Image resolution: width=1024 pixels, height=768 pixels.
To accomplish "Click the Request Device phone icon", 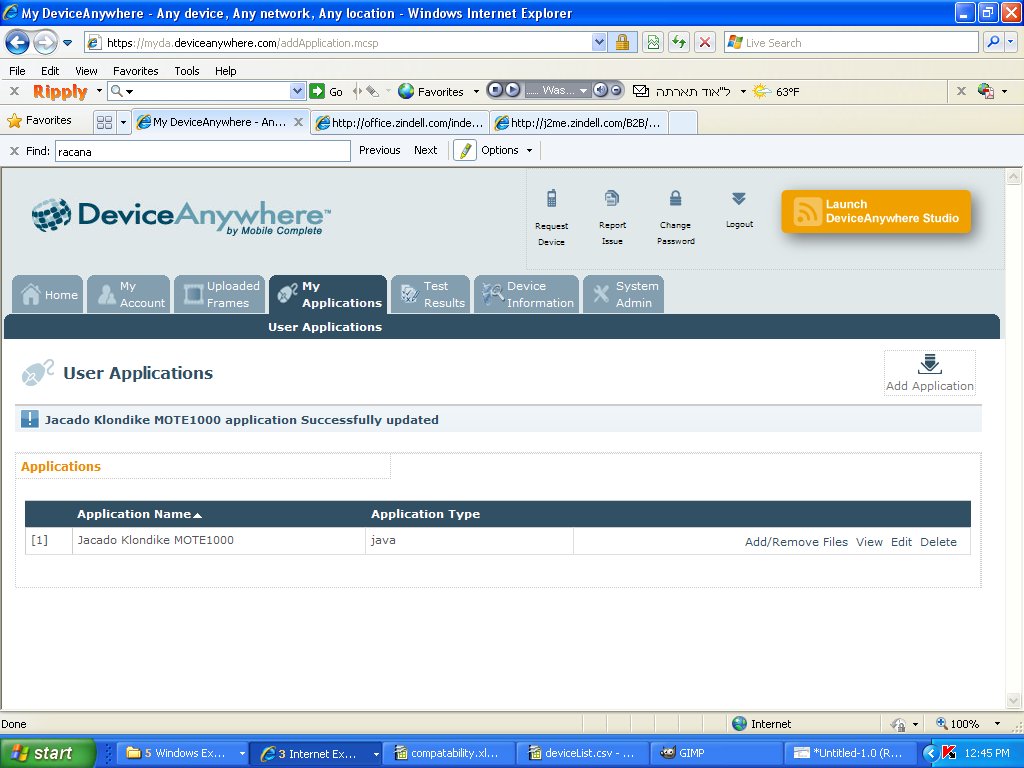I will (551, 198).
